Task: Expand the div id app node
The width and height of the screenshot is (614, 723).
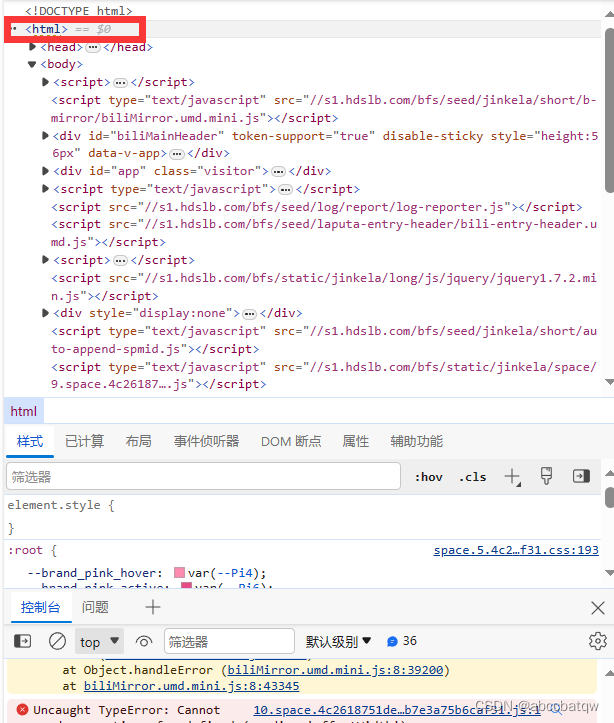Action: pos(45,171)
